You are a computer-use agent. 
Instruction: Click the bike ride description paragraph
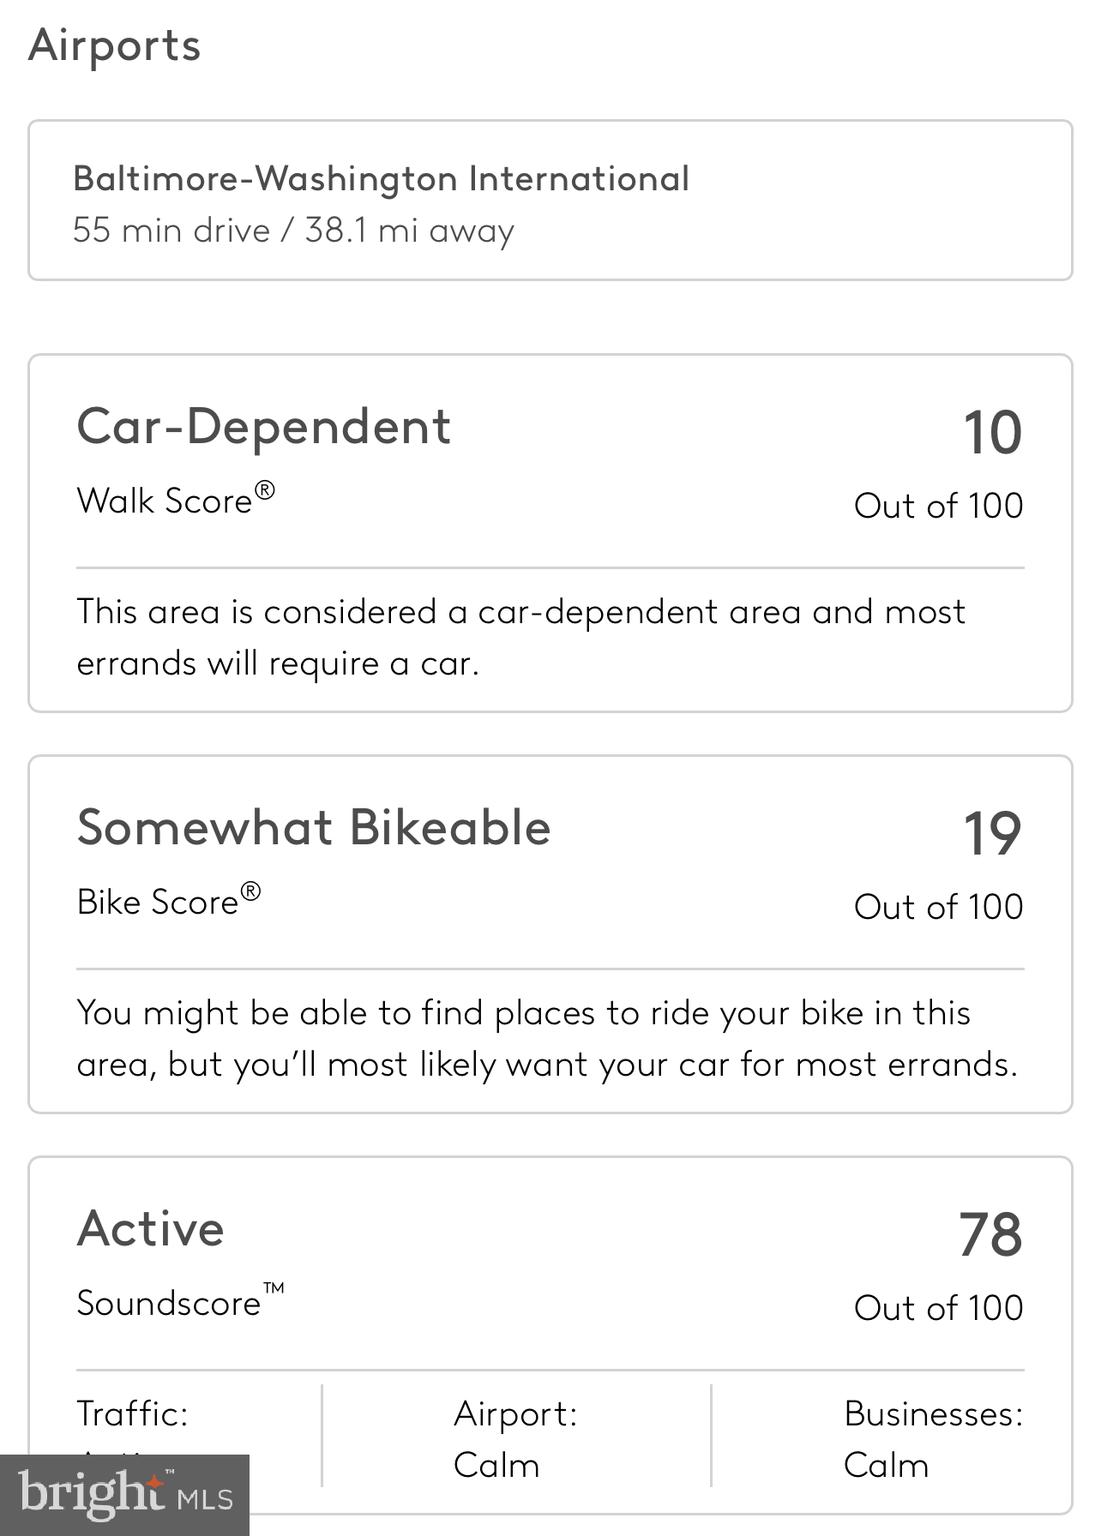tap(547, 1038)
